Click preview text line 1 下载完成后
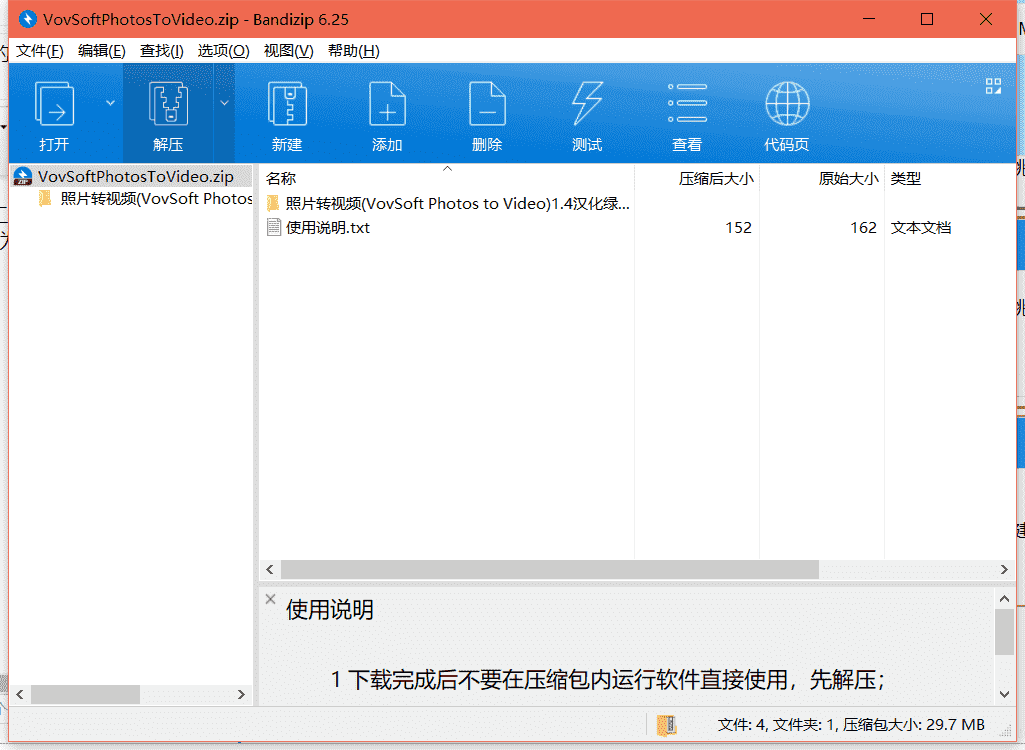 (608, 680)
